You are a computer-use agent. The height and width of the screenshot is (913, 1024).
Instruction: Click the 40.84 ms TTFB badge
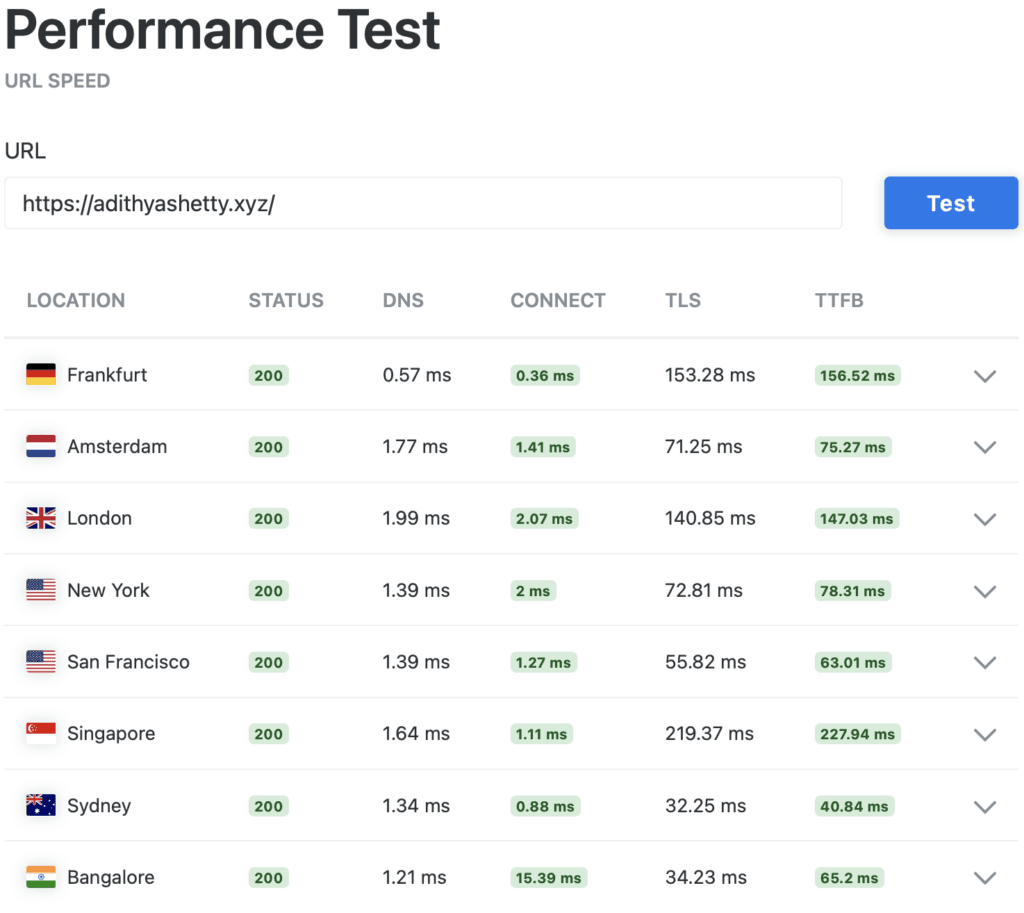point(854,806)
